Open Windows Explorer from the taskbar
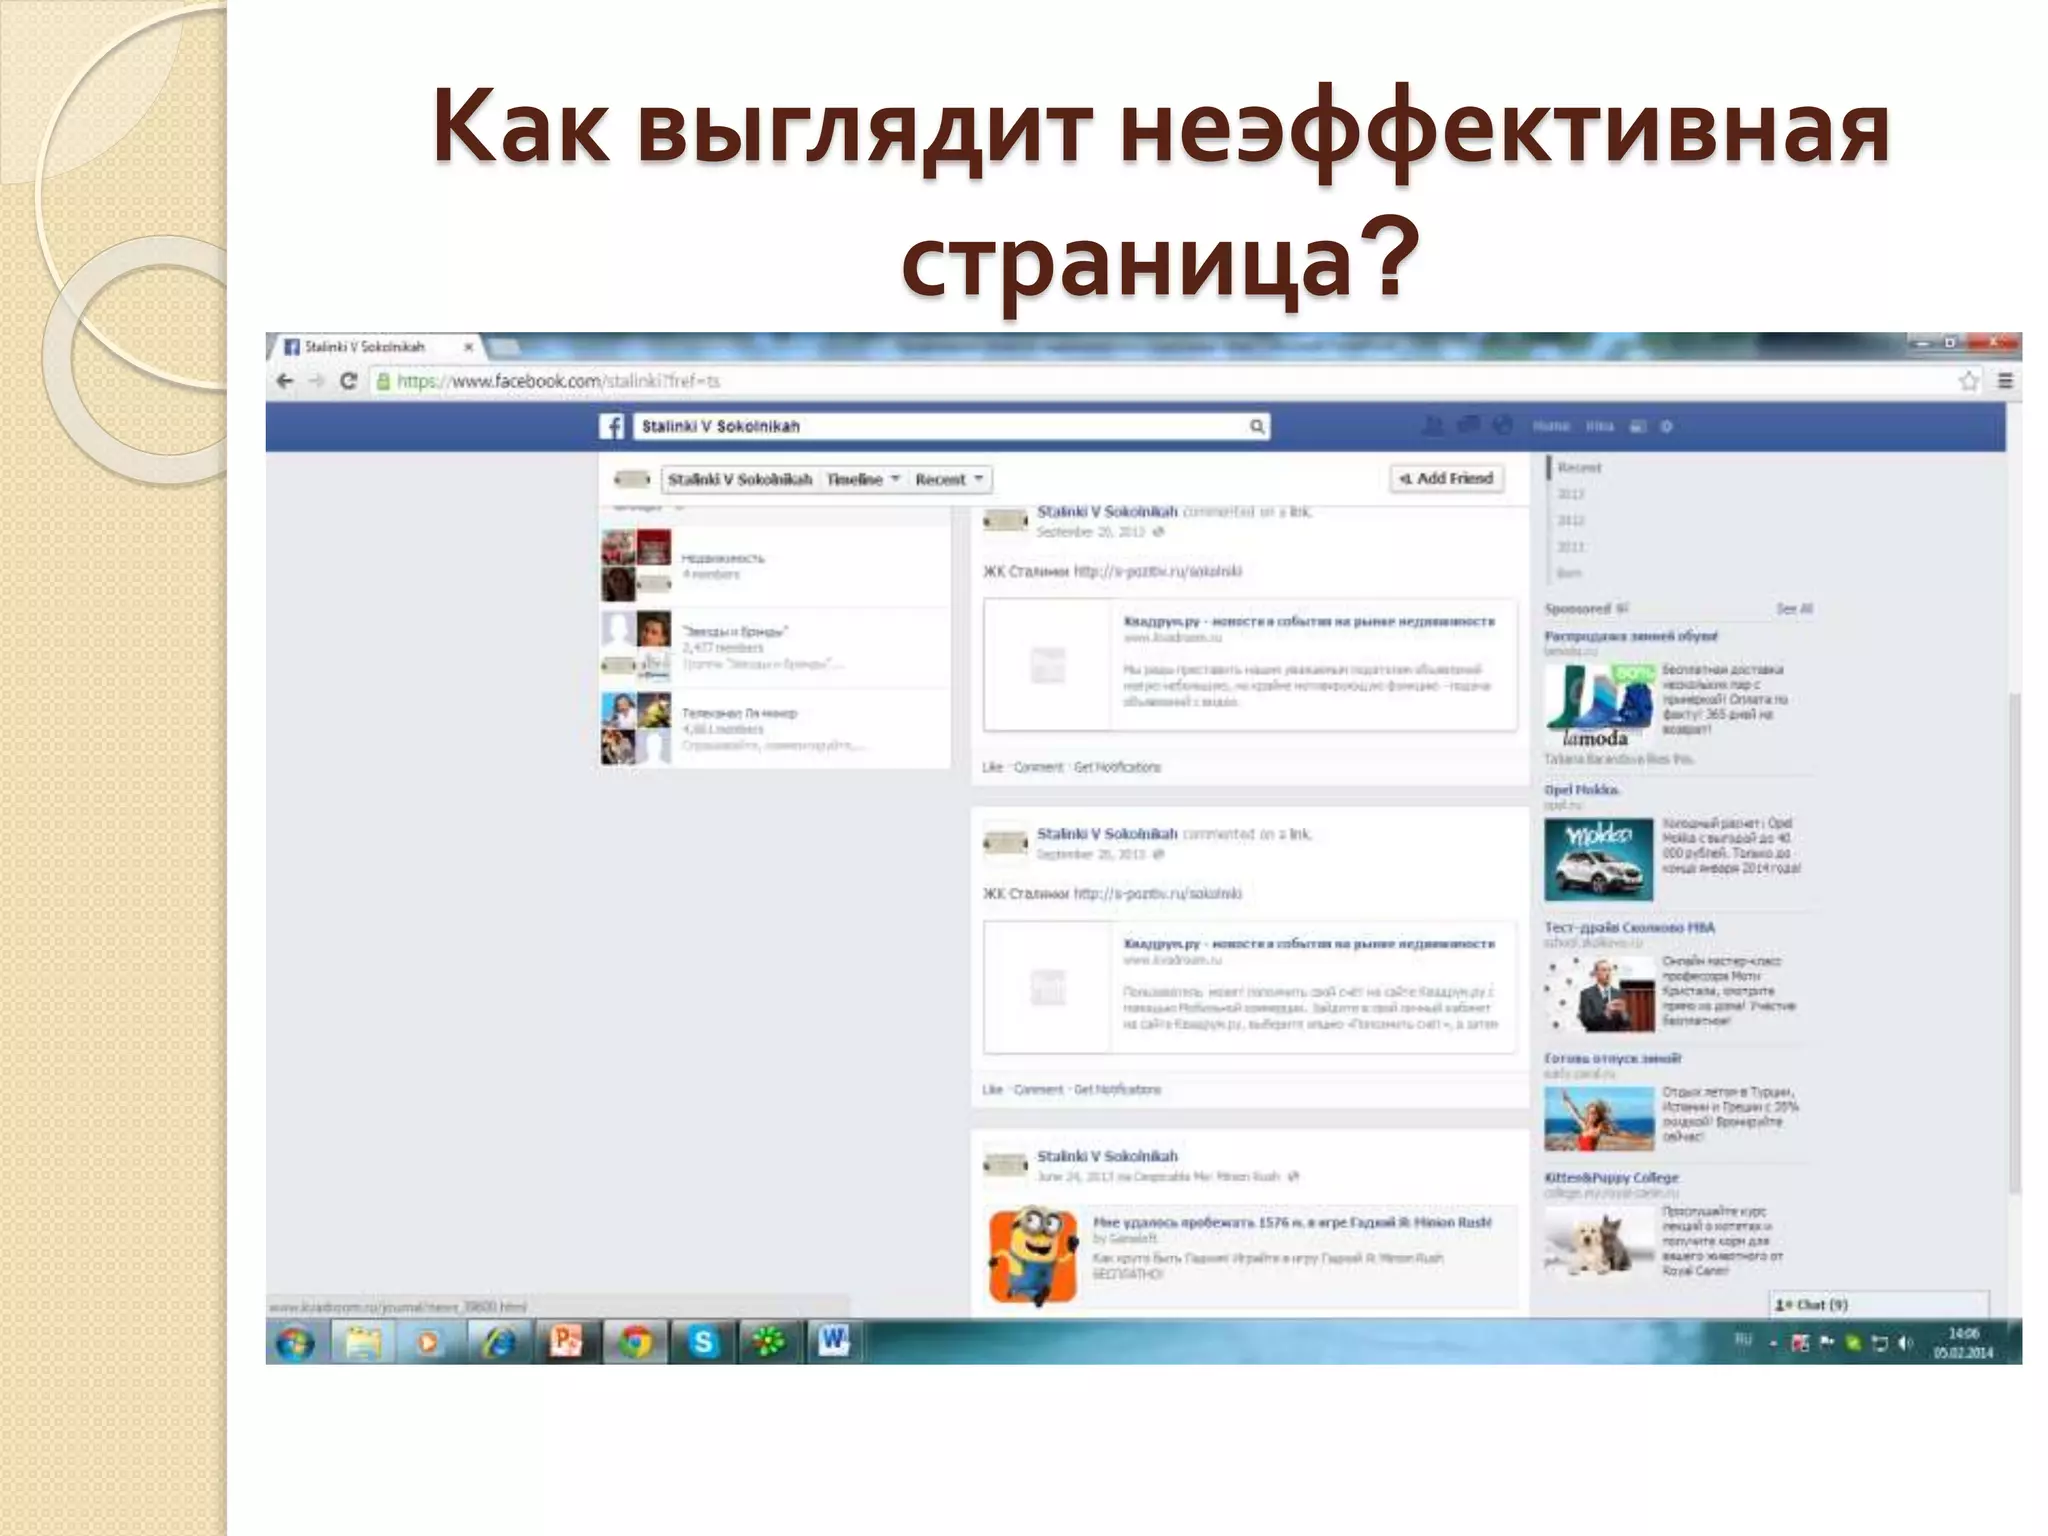Viewport: 2048px width, 1536px height. coord(362,1343)
